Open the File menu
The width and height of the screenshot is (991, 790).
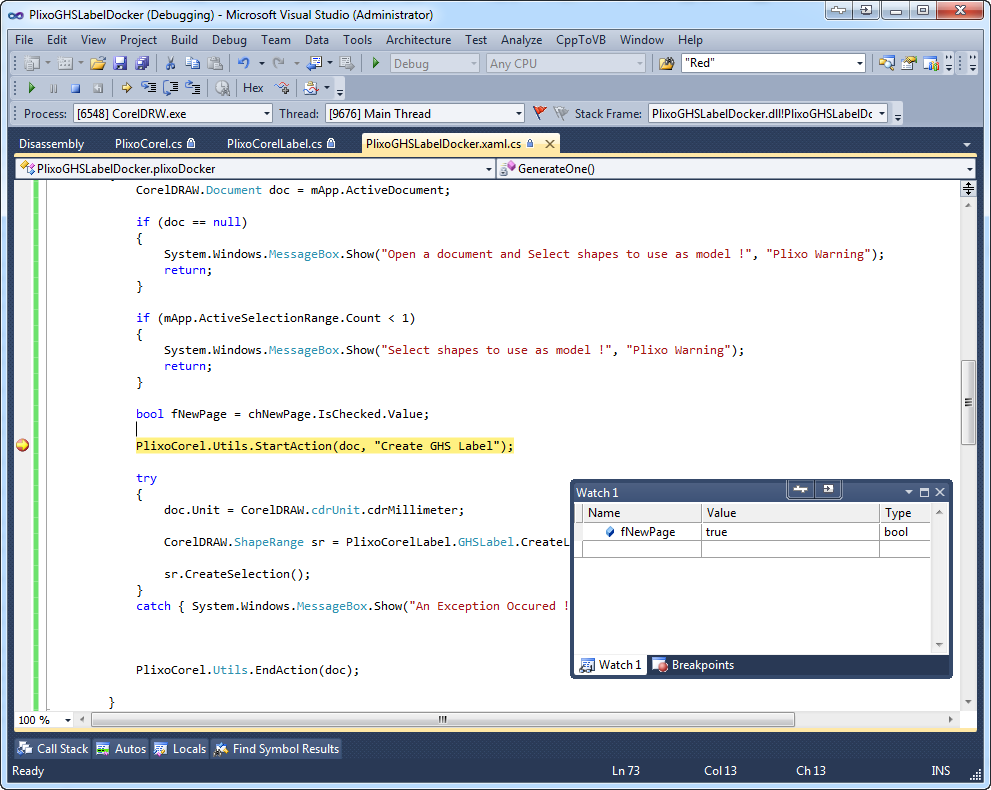(x=24, y=40)
